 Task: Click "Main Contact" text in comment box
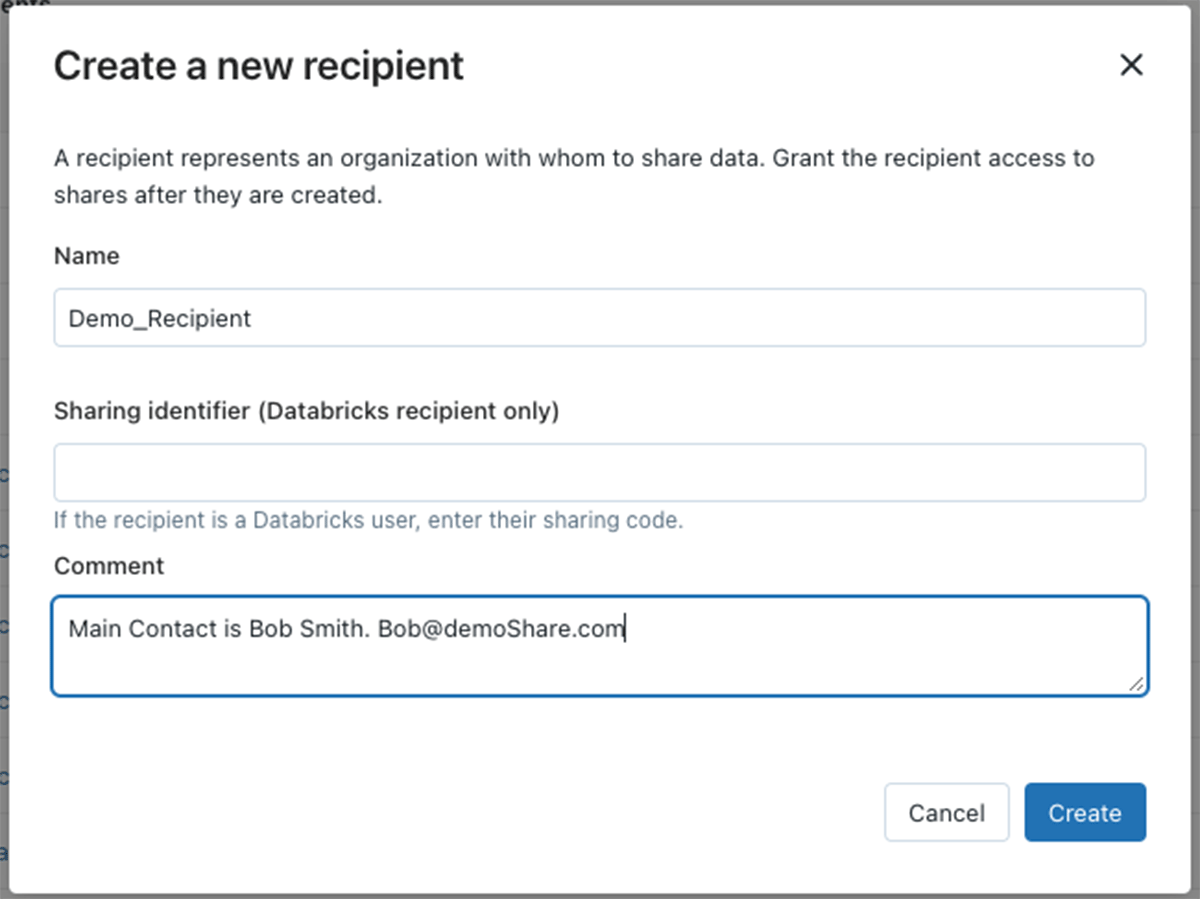pos(142,629)
